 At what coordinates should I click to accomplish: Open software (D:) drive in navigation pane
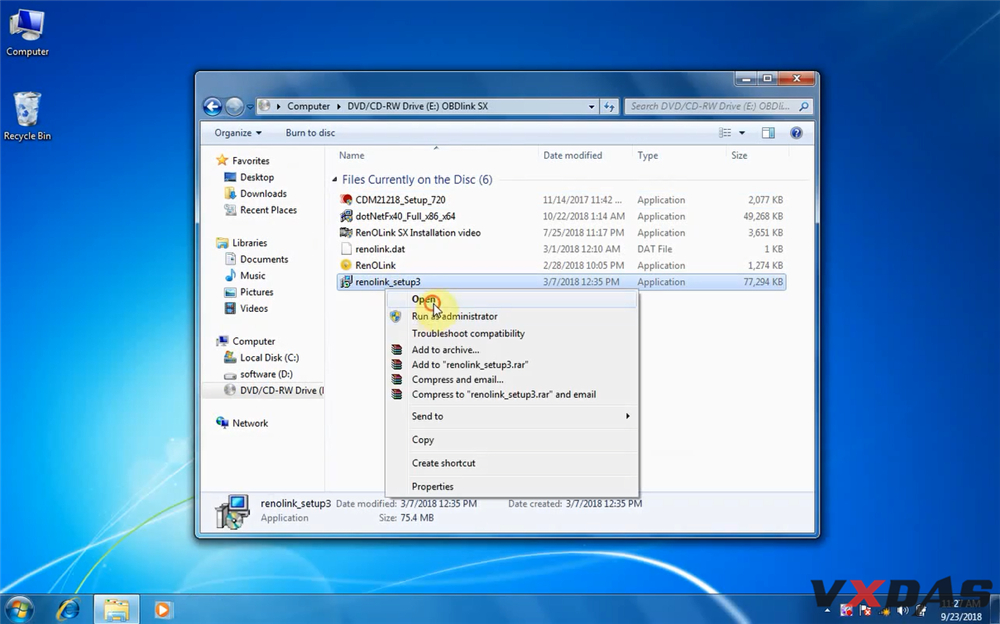point(266,374)
